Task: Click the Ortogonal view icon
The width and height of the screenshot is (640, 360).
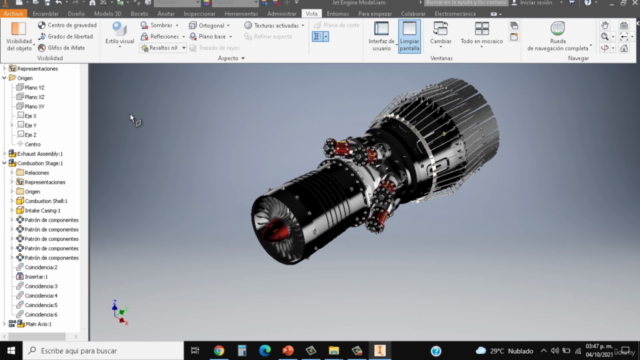Action: [193, 25]
